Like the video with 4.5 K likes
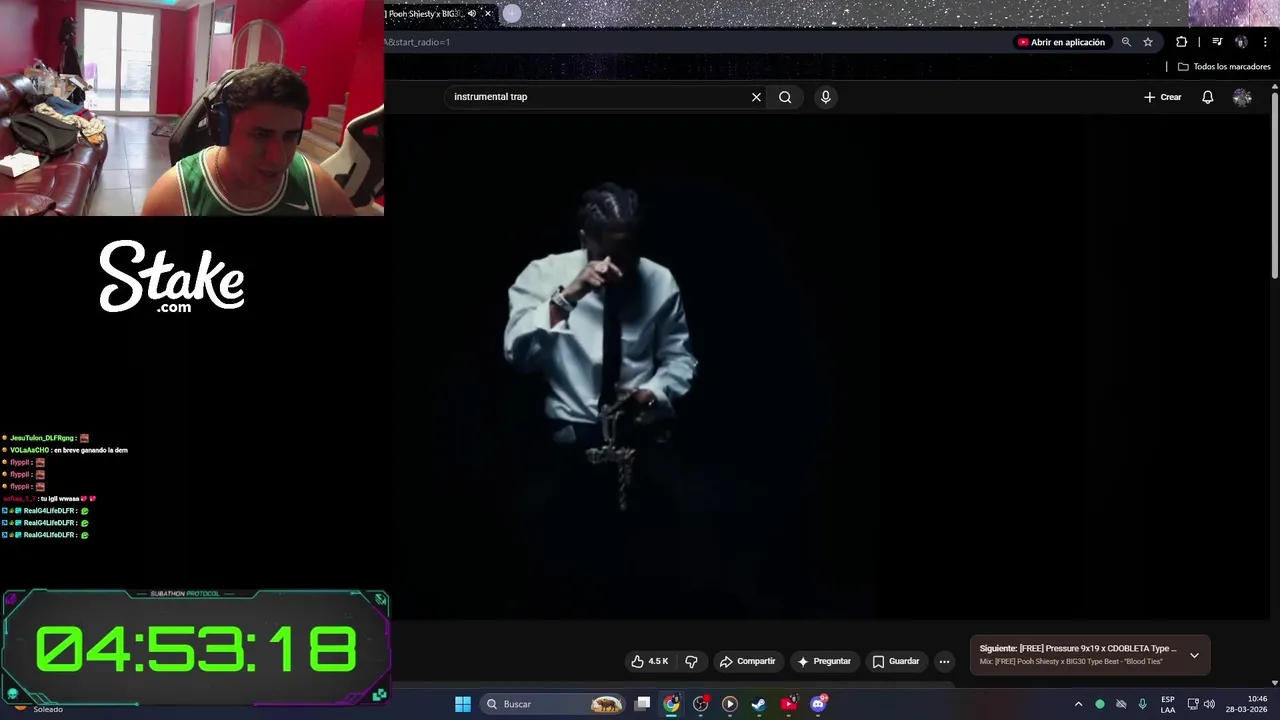The height and width of the screenshot is (720, 1280). point(649,661)
